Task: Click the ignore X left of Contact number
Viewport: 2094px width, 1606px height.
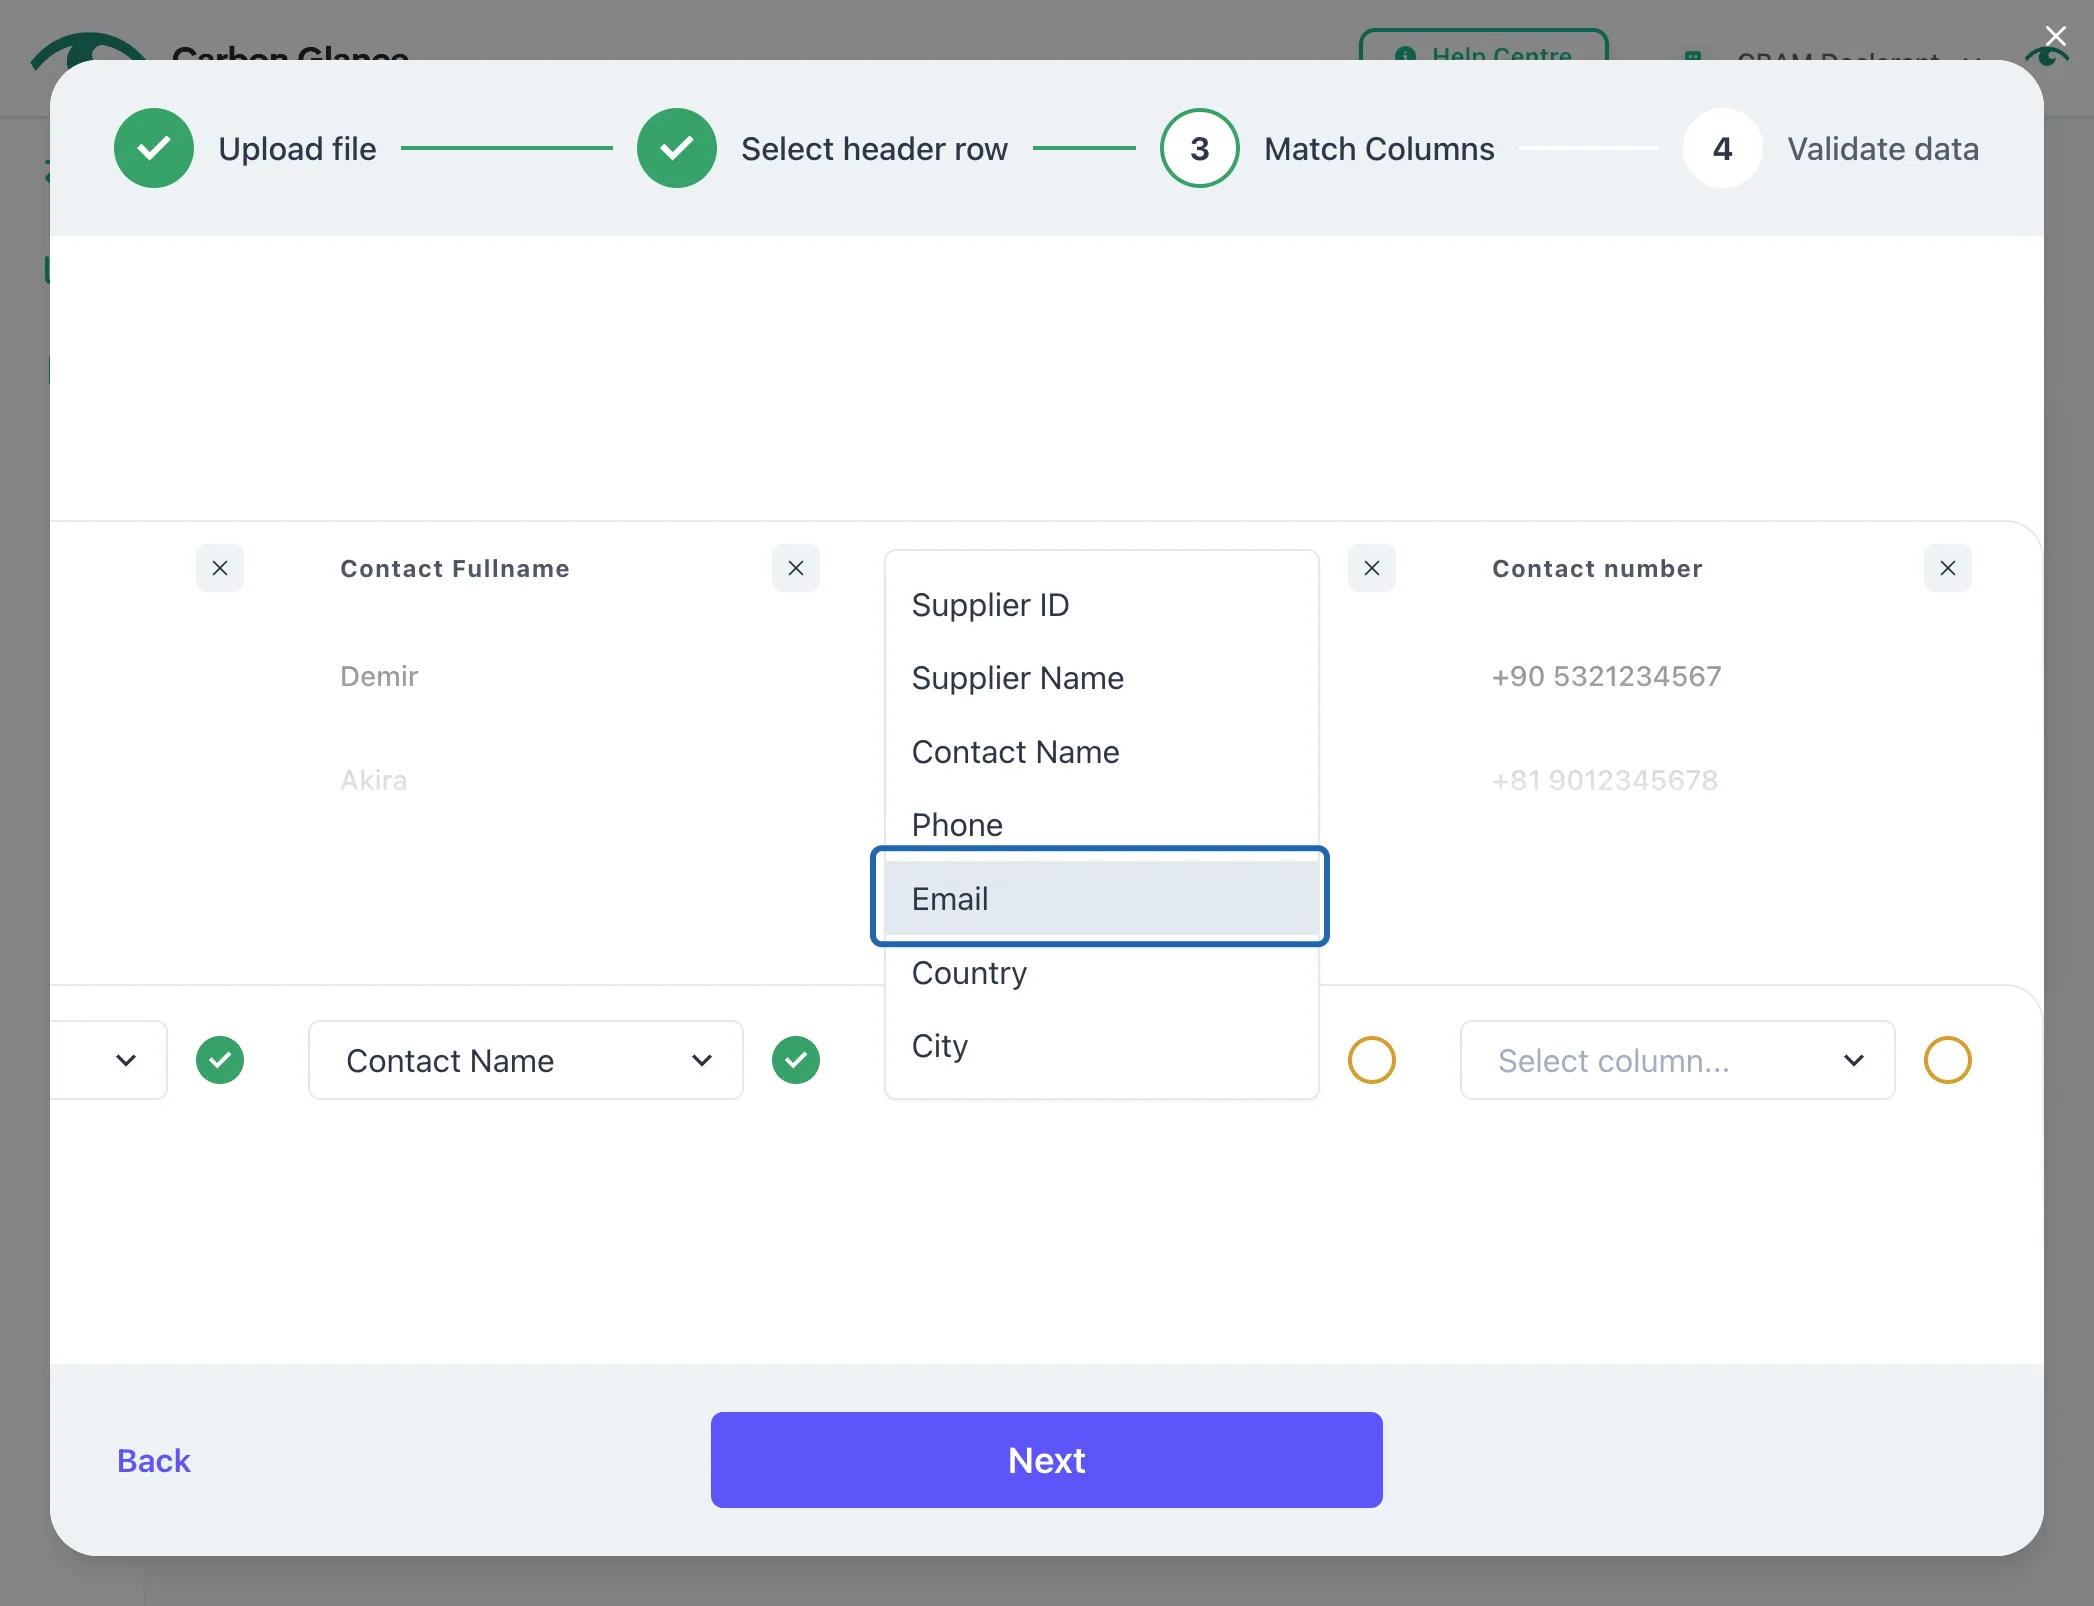Action: point(1372,568)
